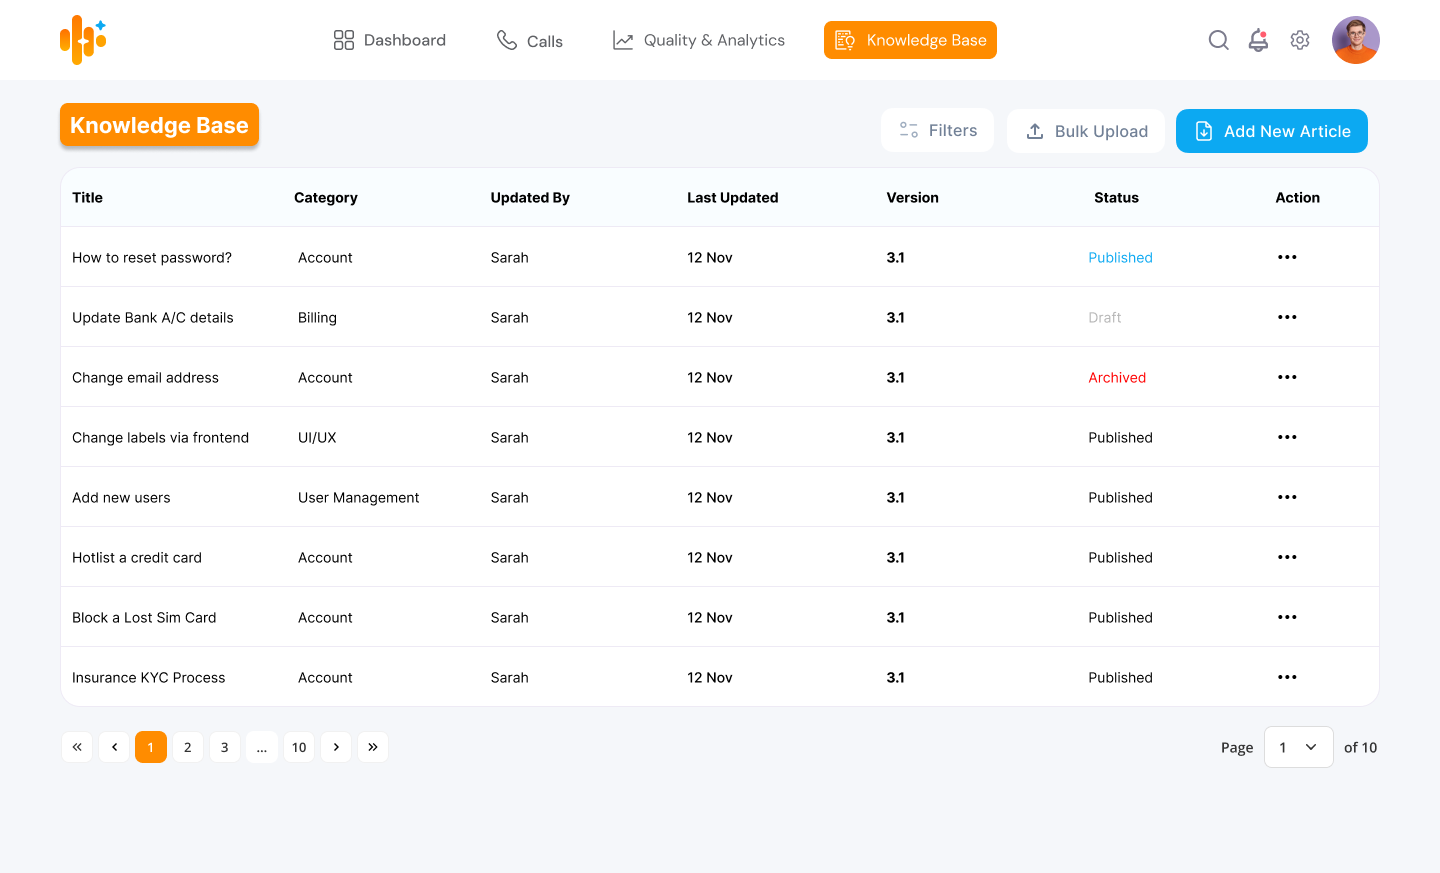Click the app logo in header

pyautogui.click(x=83, y=40)
